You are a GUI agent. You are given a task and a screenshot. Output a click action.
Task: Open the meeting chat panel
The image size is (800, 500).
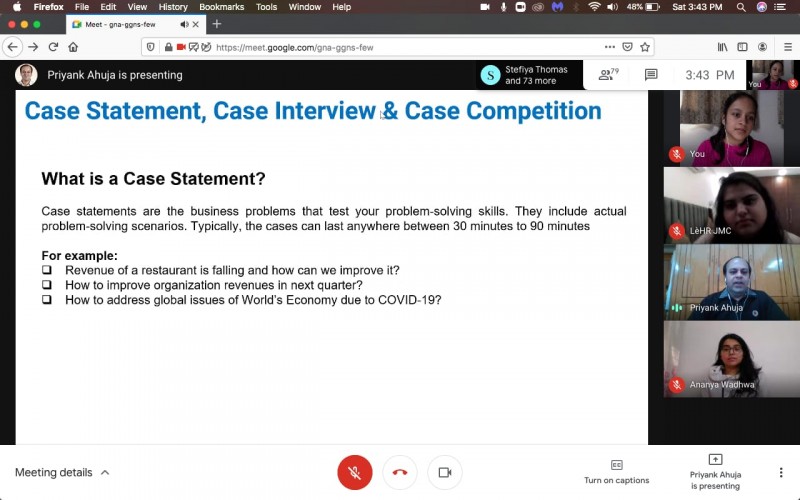coord(651,75)
